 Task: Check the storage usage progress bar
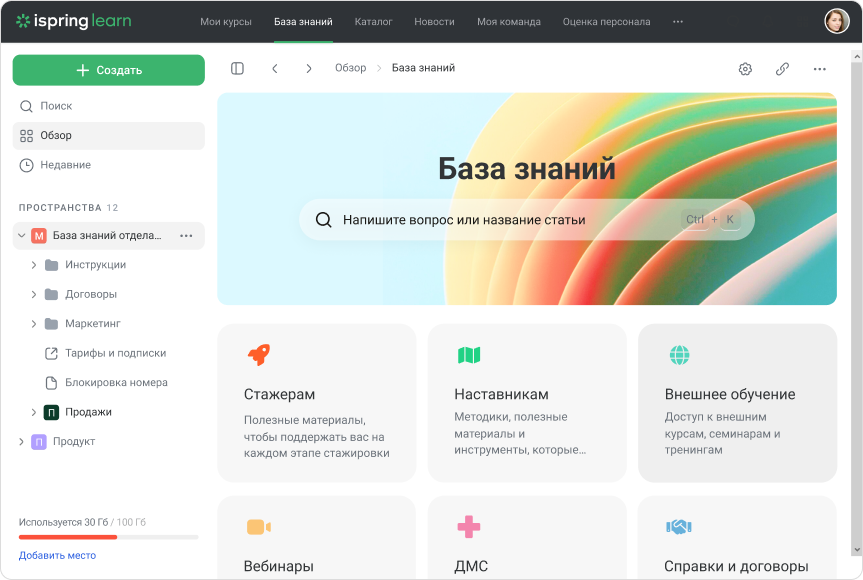click(x=108, y=536)
